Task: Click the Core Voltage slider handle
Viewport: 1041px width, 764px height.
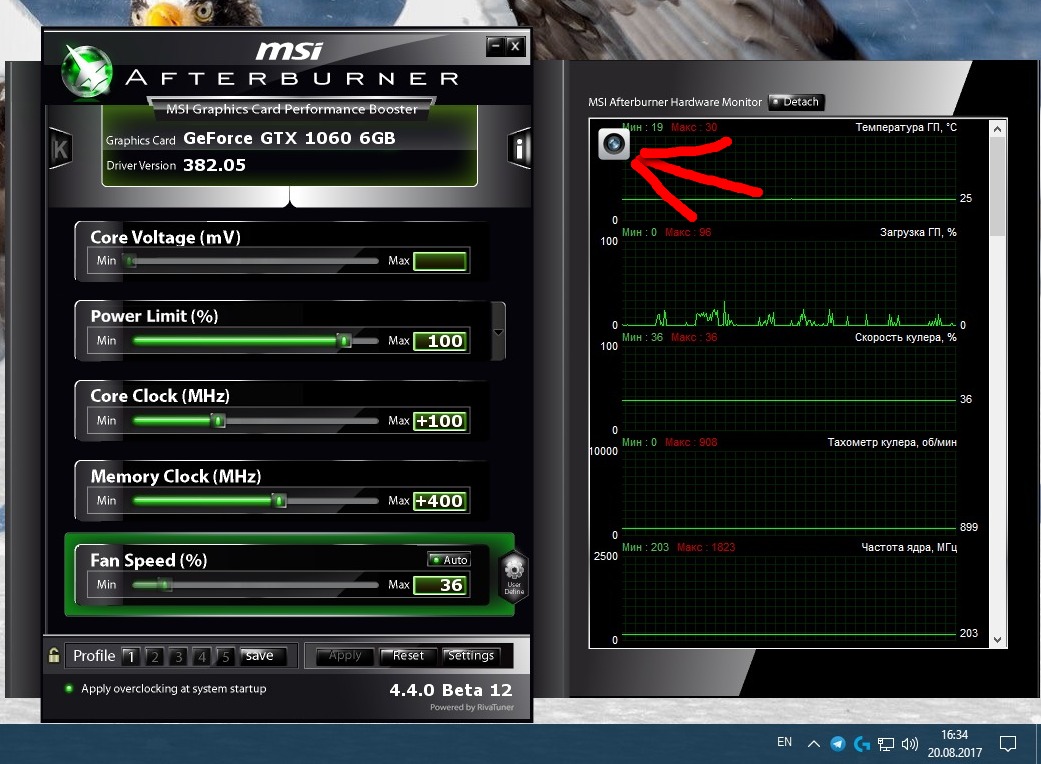Action: [x=131, y=261]
